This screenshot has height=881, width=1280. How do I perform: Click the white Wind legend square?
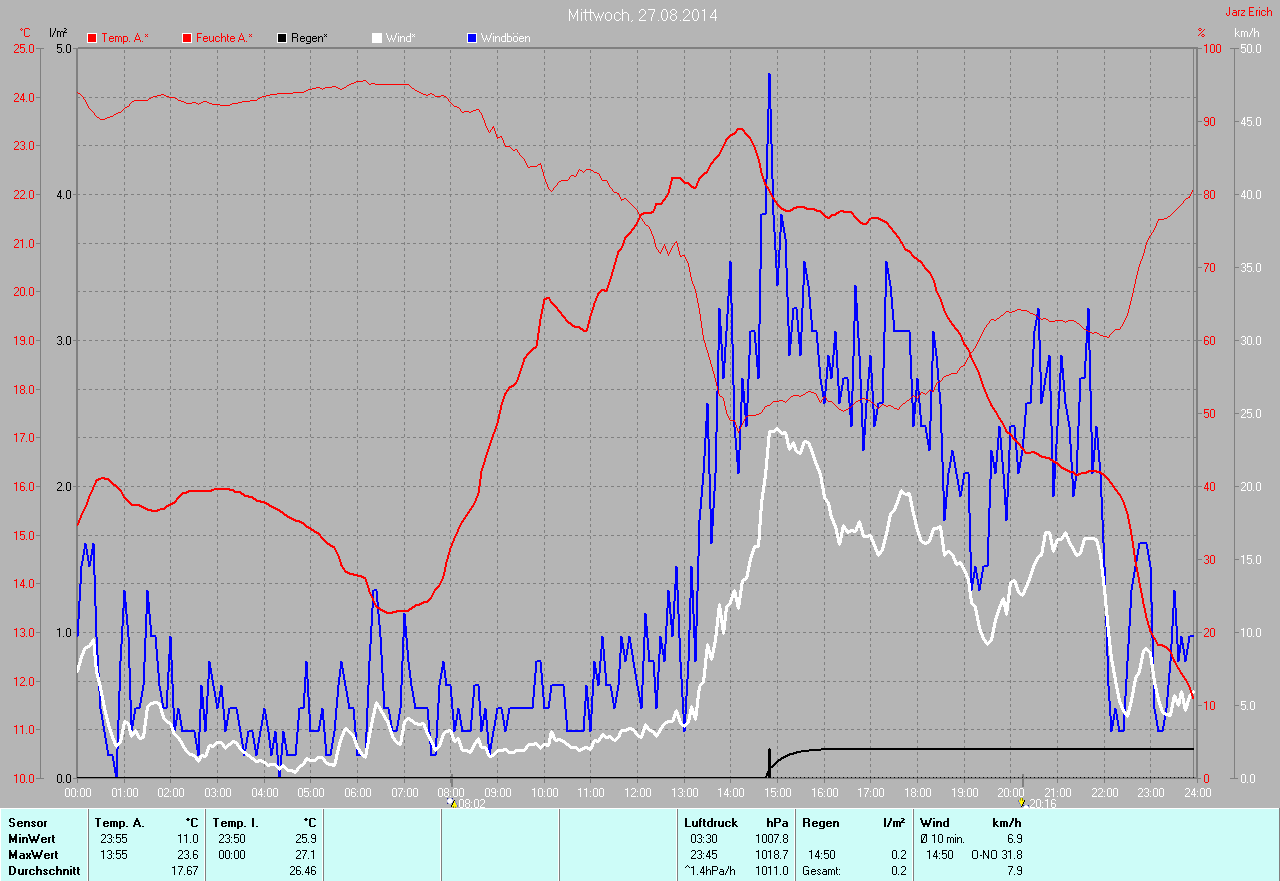(x=377, y=38)
